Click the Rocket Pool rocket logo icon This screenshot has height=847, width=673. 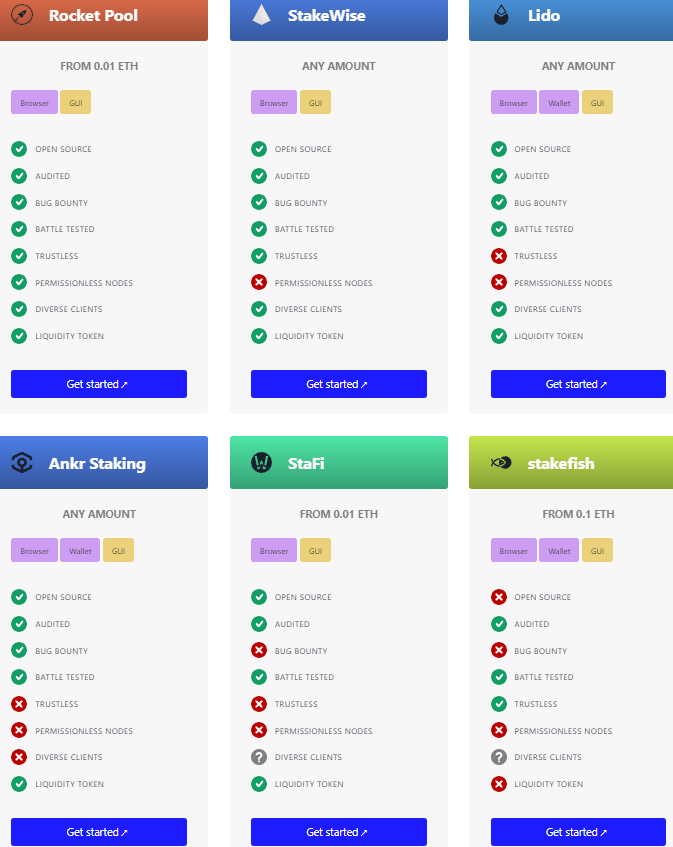pyautogui.click(x=21, y=16)
